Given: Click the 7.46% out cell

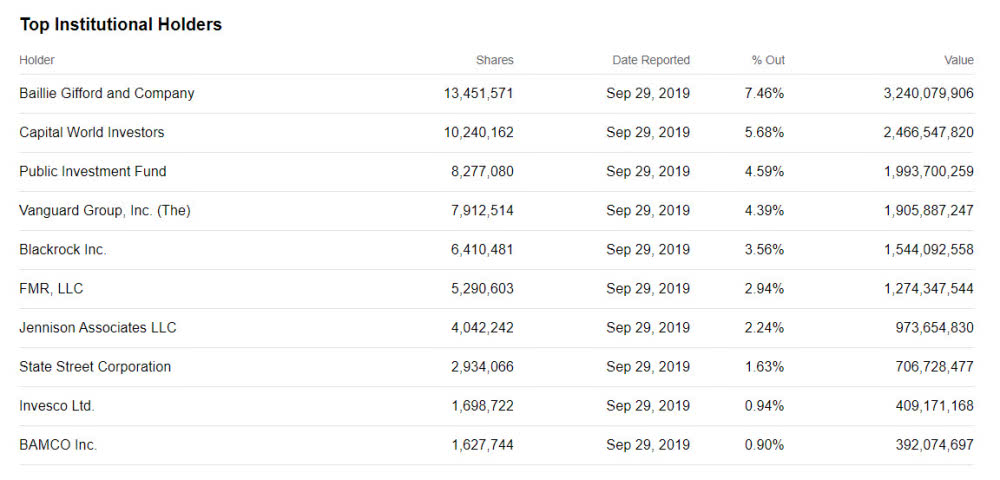Looking at the screenshot, I should tap(764, 93).
